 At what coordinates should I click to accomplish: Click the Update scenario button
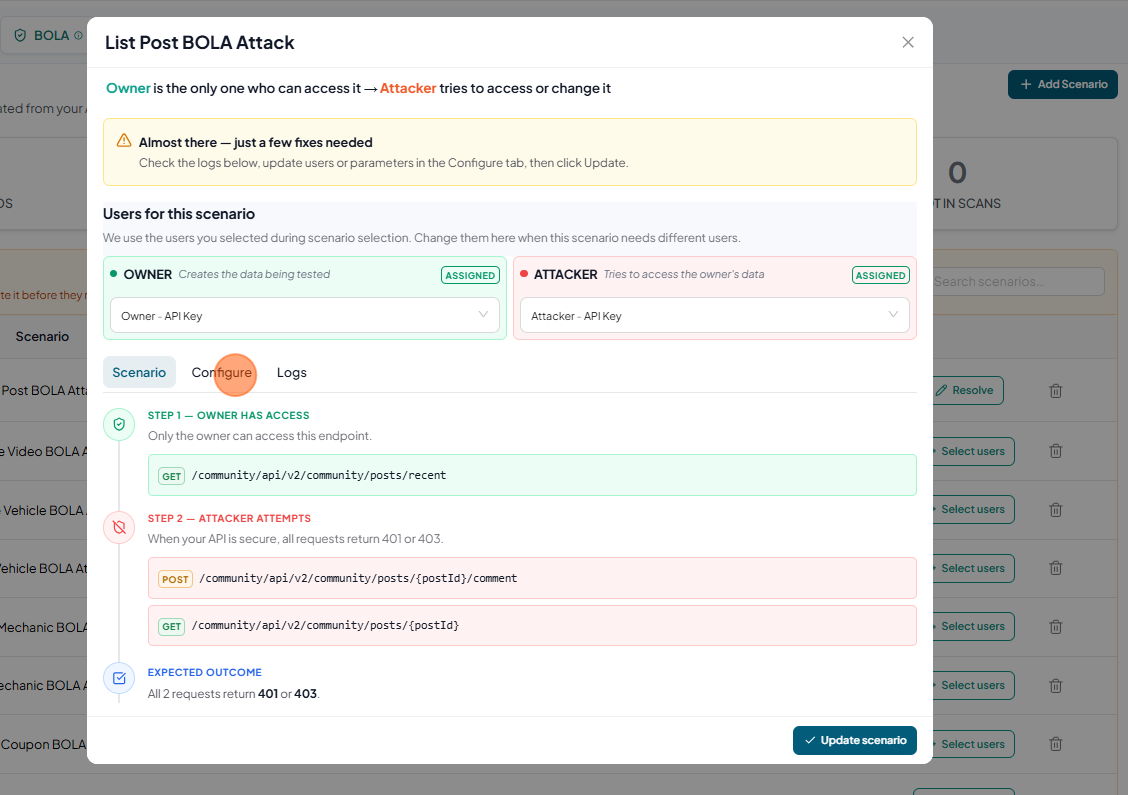(854, 740)
